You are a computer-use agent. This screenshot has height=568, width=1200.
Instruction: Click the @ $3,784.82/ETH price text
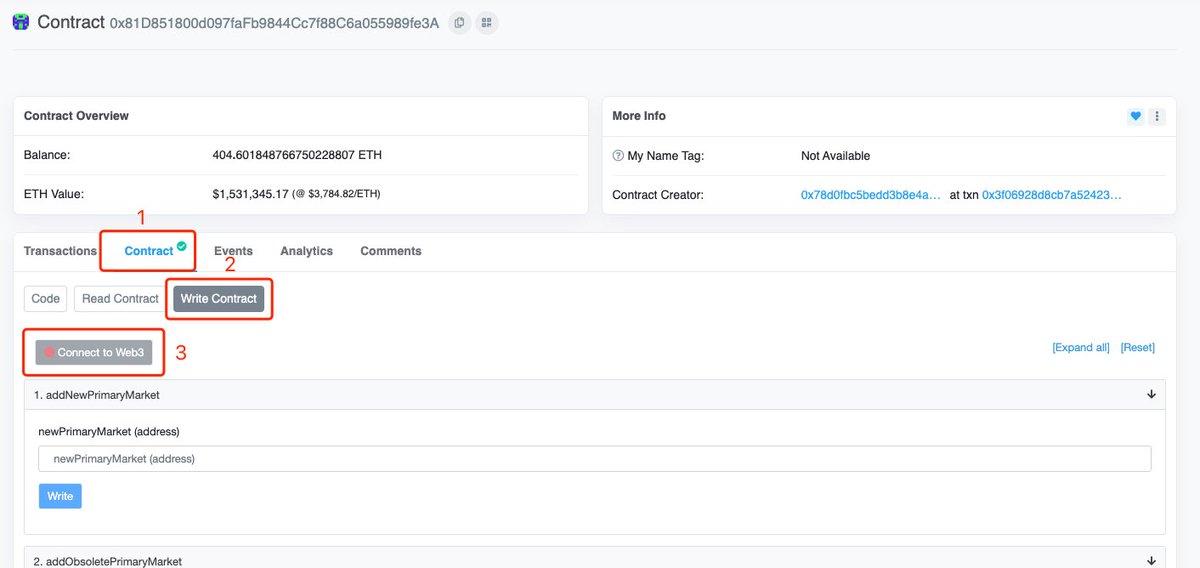(336, 194)
